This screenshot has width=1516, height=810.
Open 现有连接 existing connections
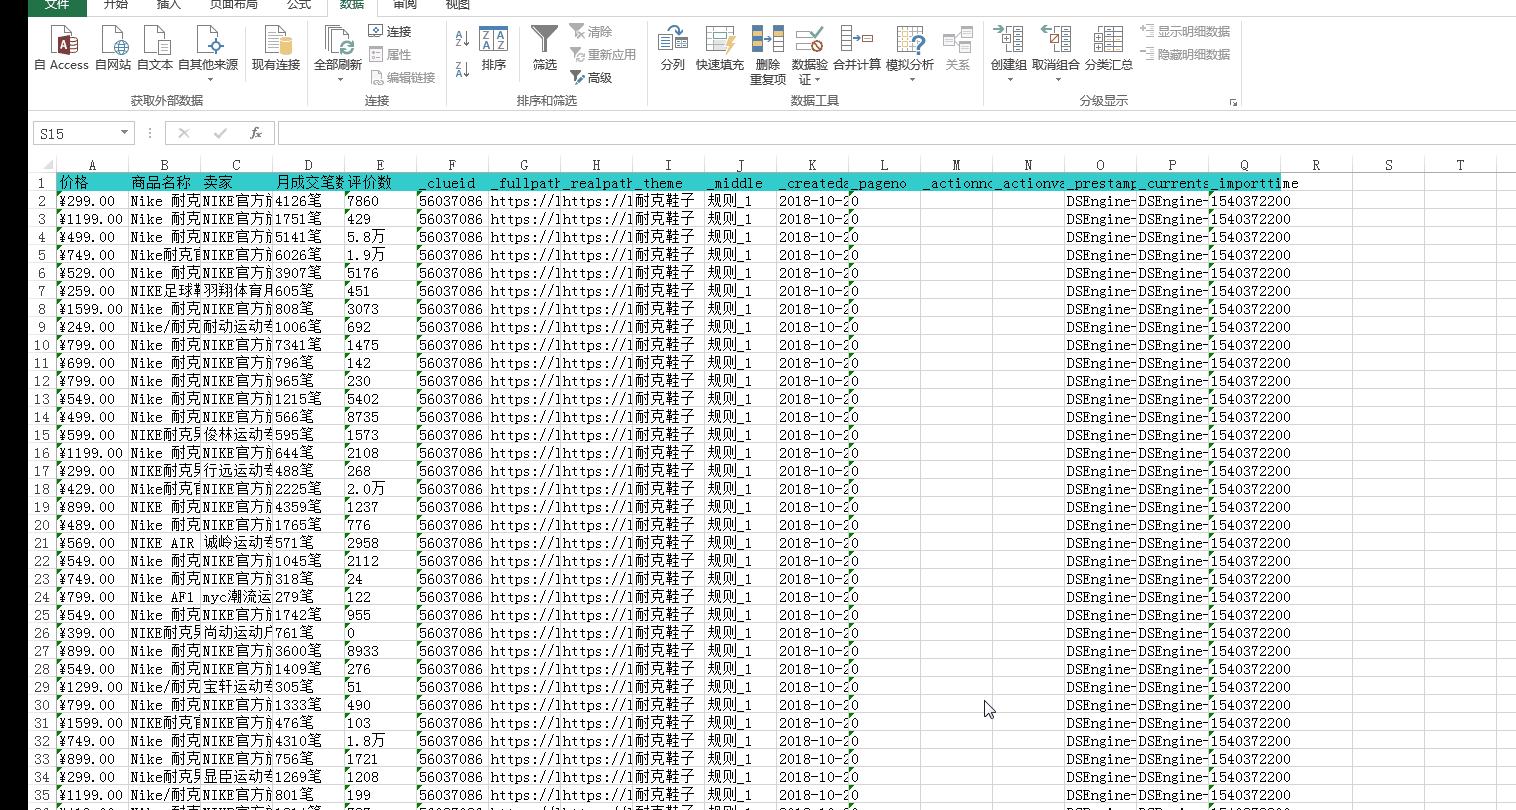(276, 49)
